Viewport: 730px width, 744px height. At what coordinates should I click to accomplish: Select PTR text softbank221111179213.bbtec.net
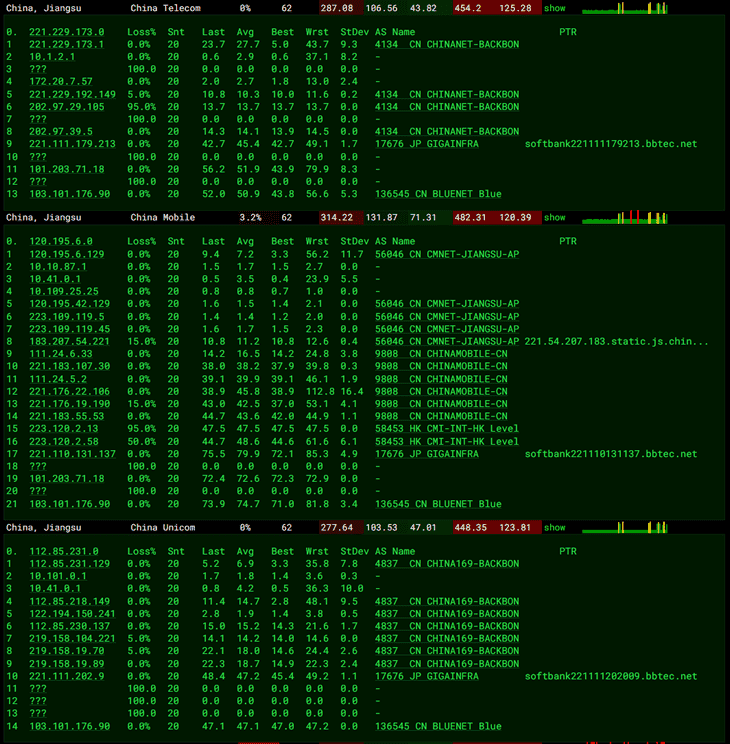(611, 144)
